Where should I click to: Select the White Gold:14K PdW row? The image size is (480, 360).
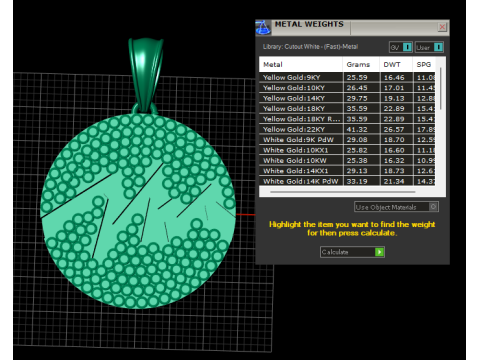point(347,181)
